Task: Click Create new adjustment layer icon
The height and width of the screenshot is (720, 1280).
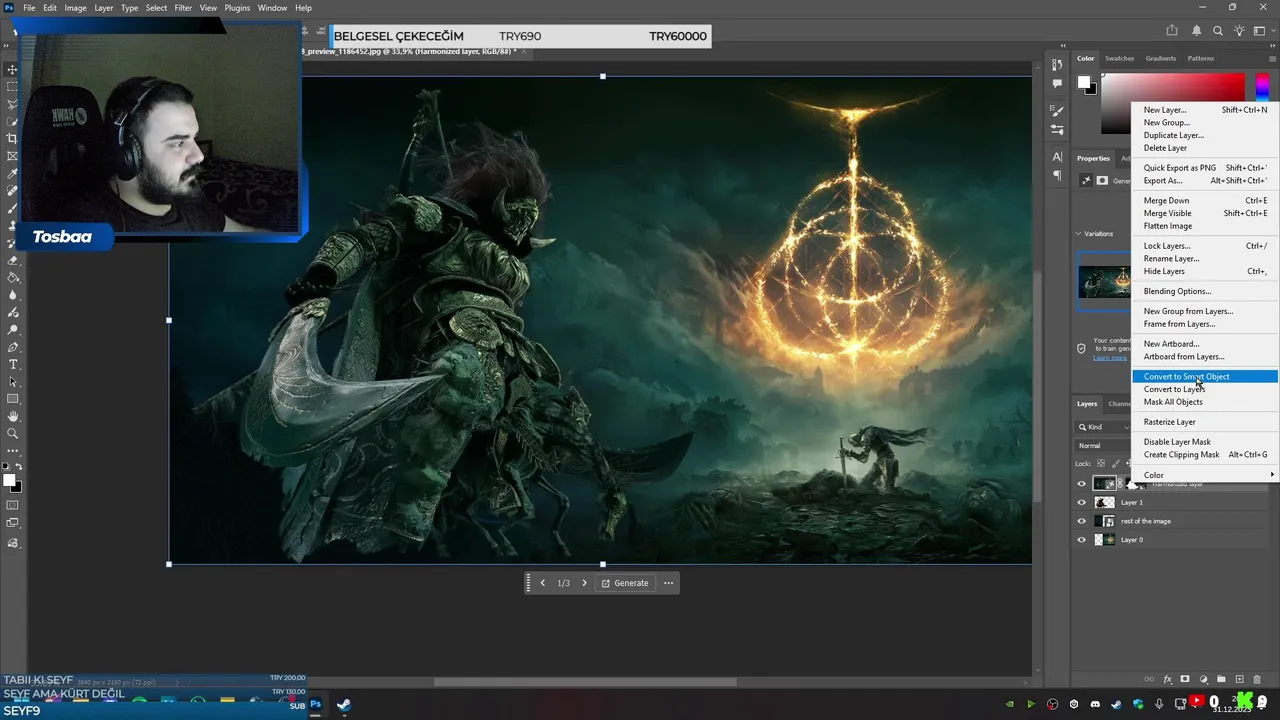Action: tap(1204, 679)
